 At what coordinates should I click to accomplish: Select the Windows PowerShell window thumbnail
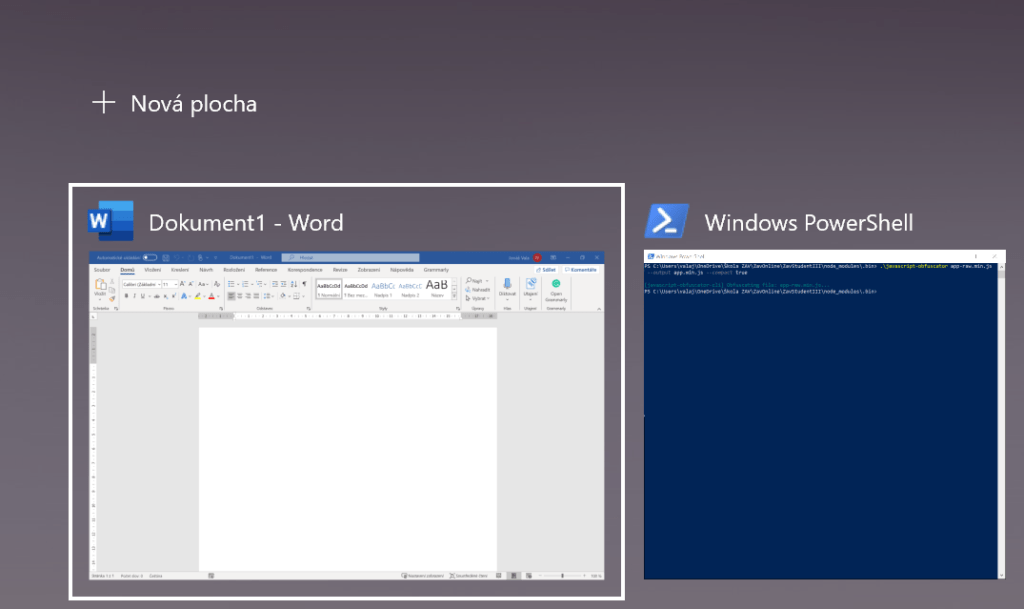[x=825, y=414]
